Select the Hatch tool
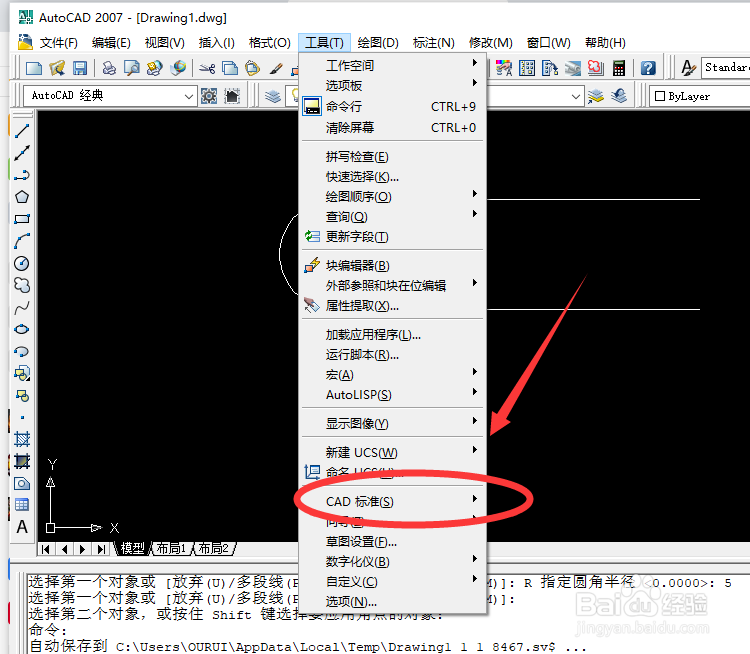This screenshot has width=750, height=654. pos(22,439)
